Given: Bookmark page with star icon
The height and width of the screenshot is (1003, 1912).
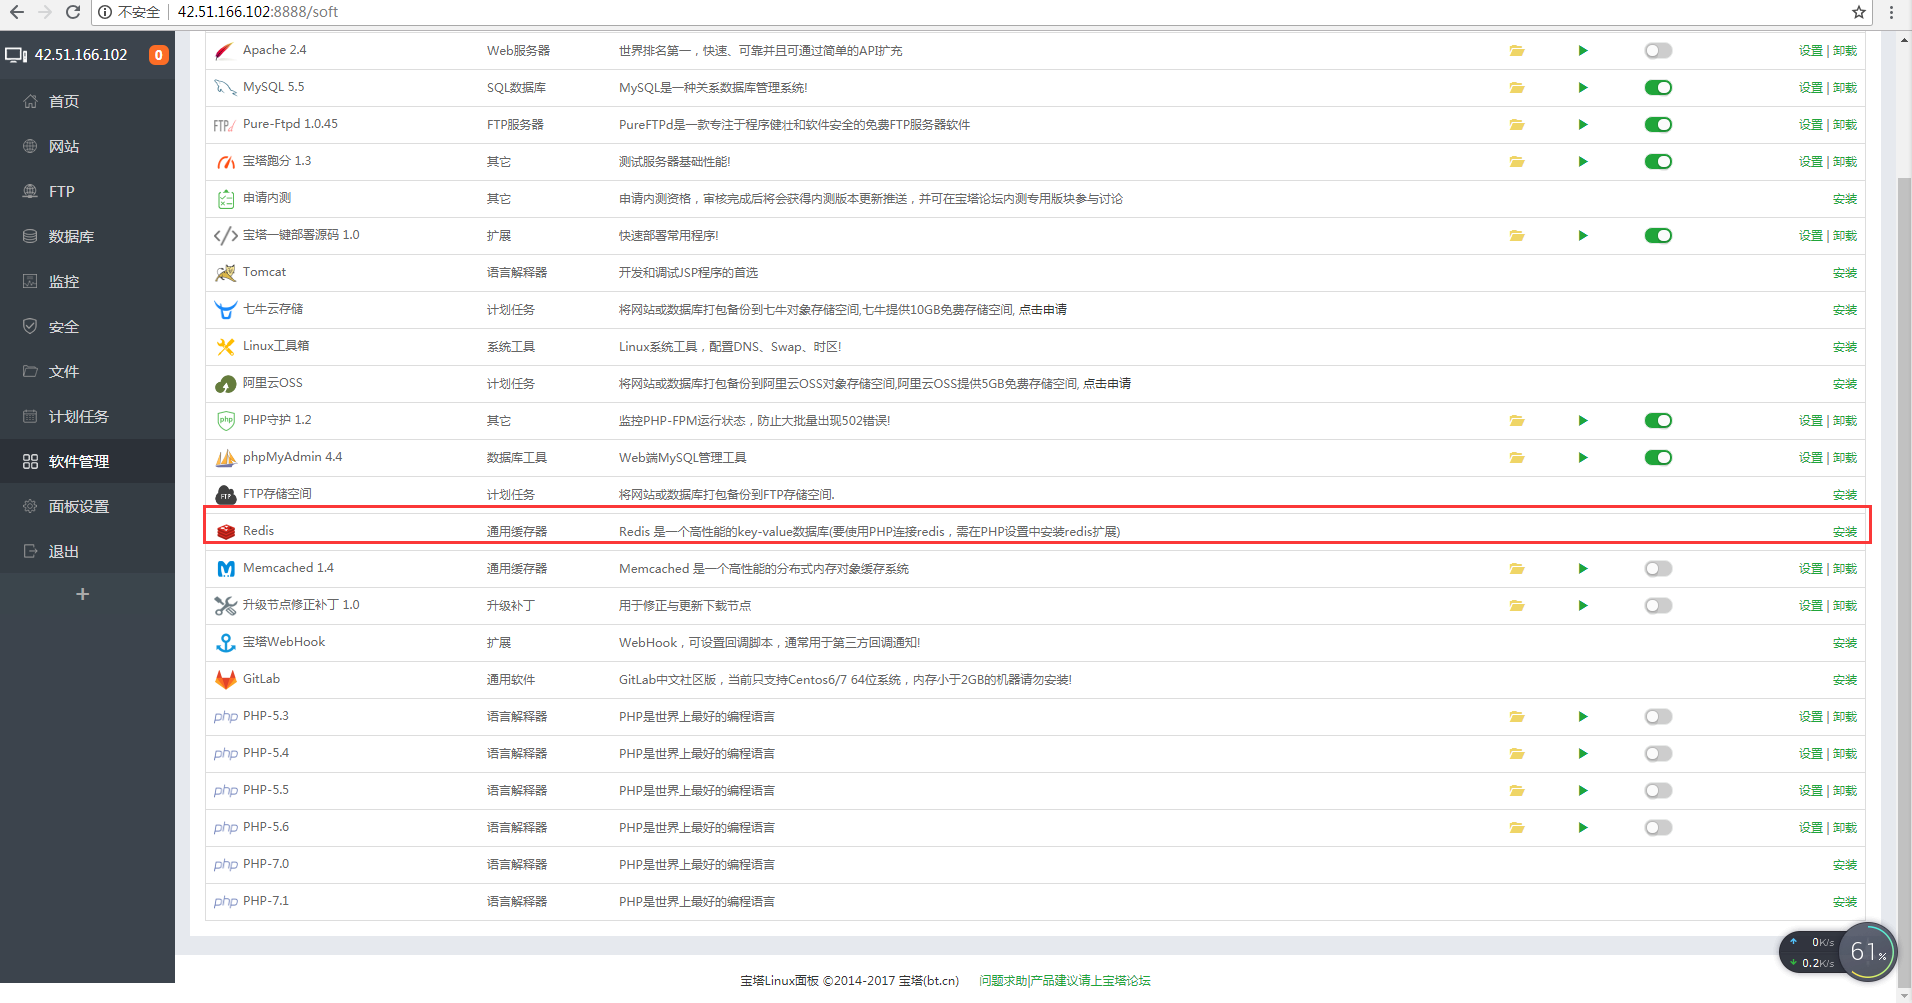Looking at the screenshot, I should [1859, 12].
